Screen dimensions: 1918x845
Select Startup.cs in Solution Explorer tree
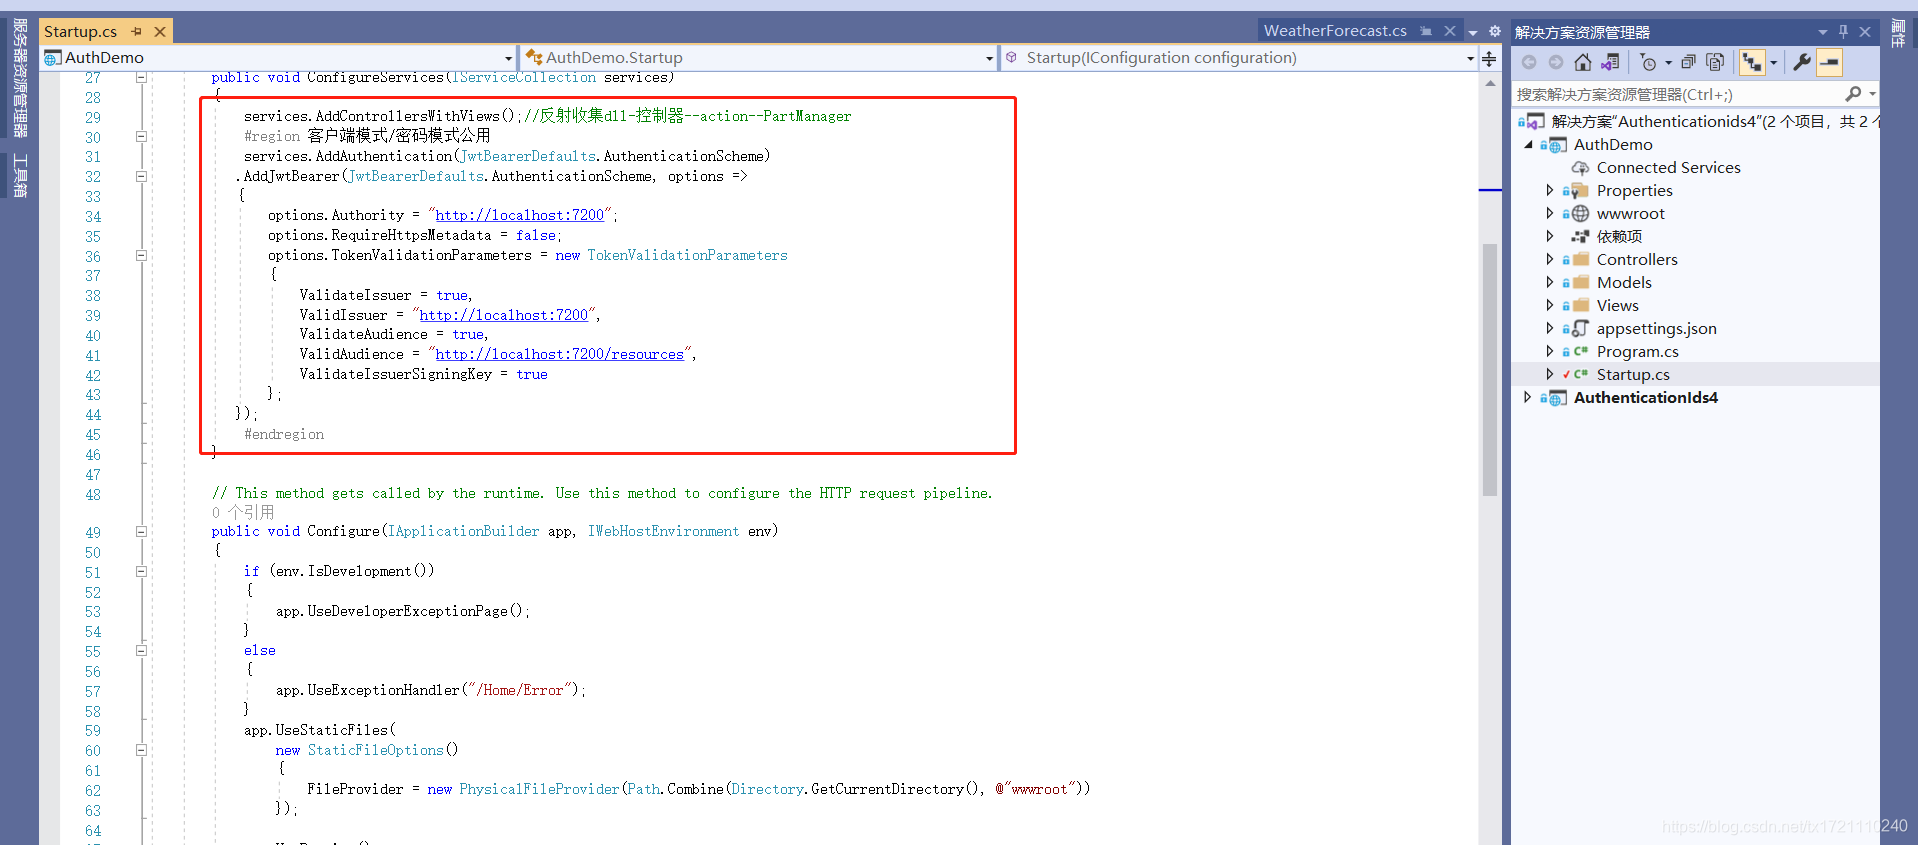(1633, 374)
